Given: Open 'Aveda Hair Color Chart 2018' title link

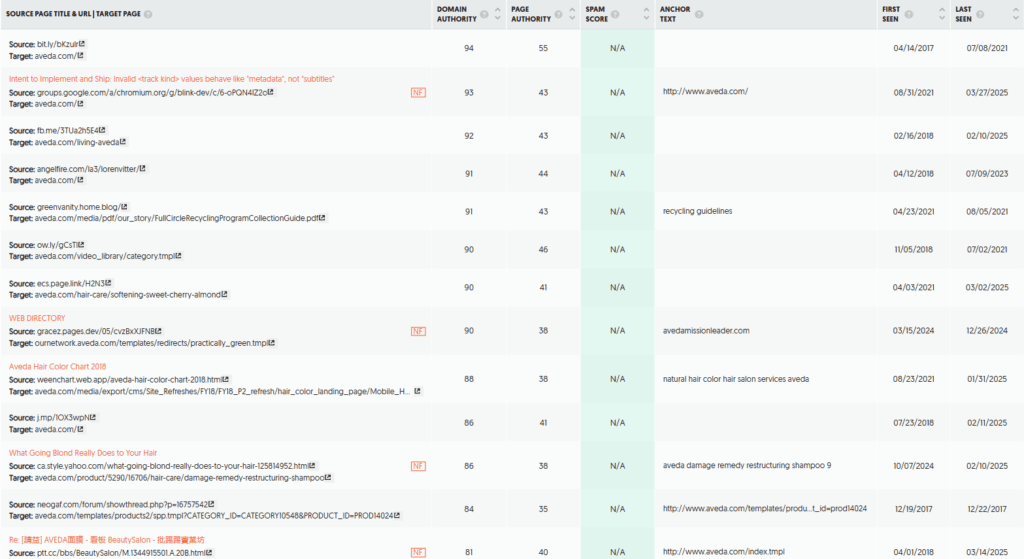Looking at the screenshot, I should (57, 366).
